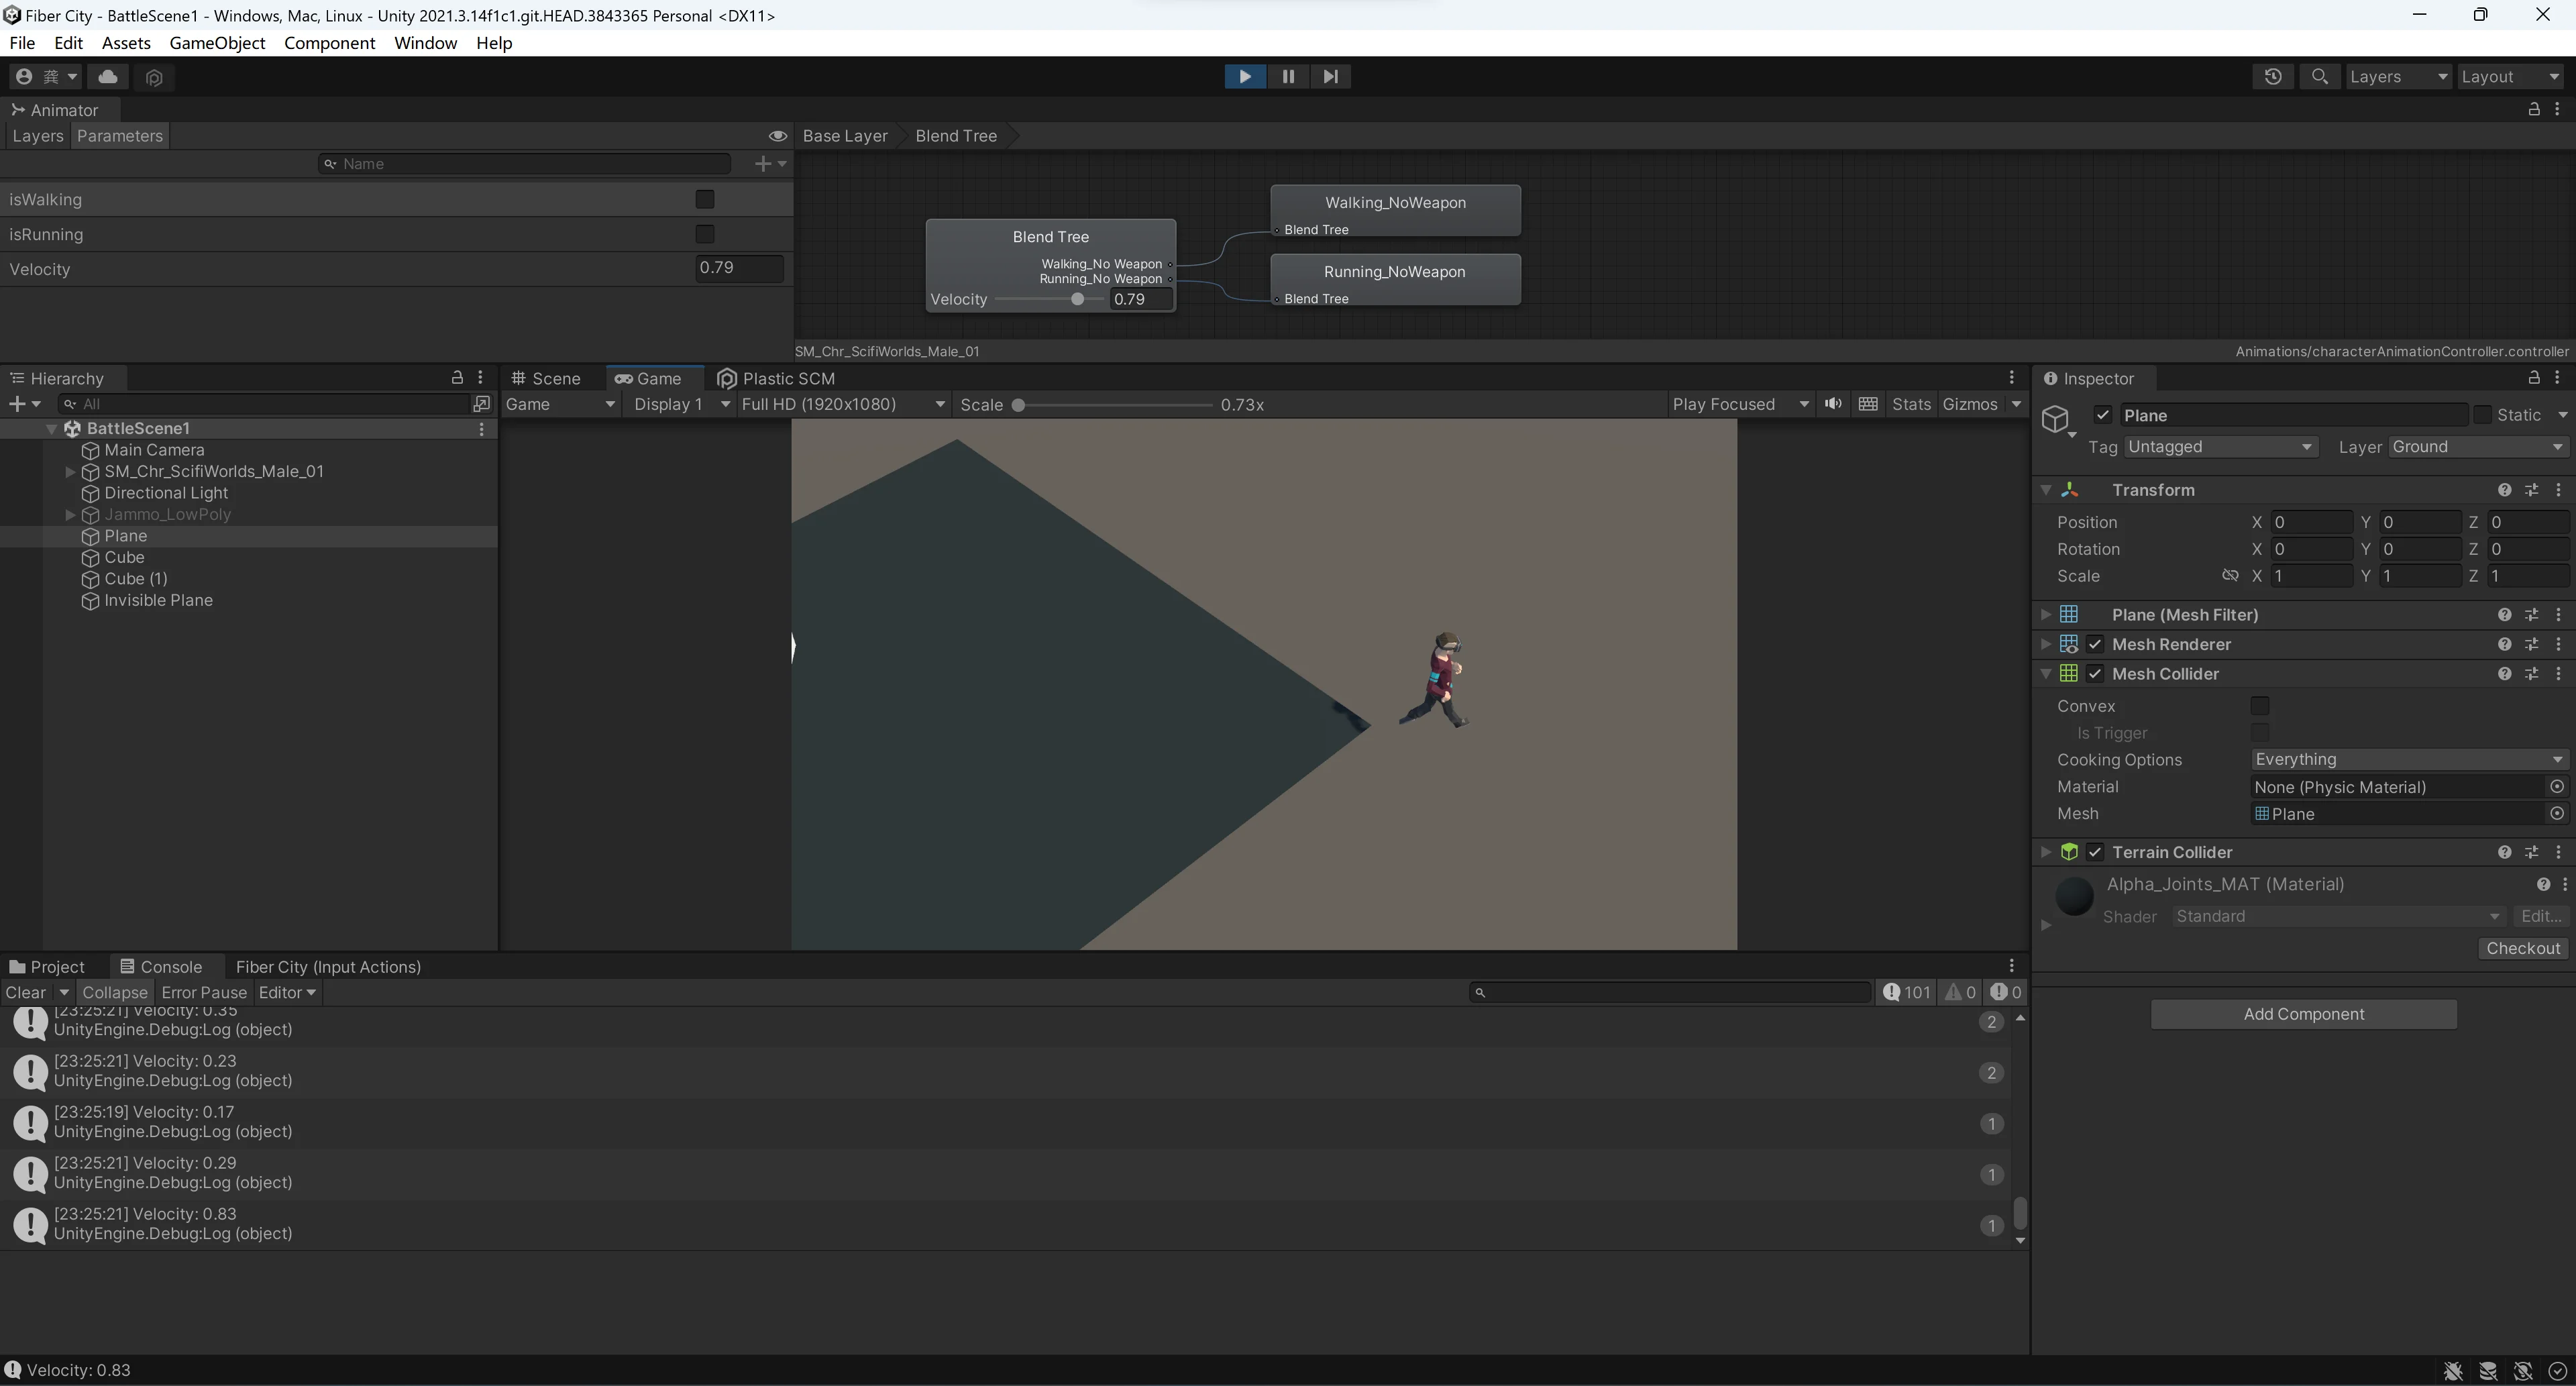Adjust the Blend Tree Velocity slider
This screenshot has width=2576, height=1386.
(1077, 299)
